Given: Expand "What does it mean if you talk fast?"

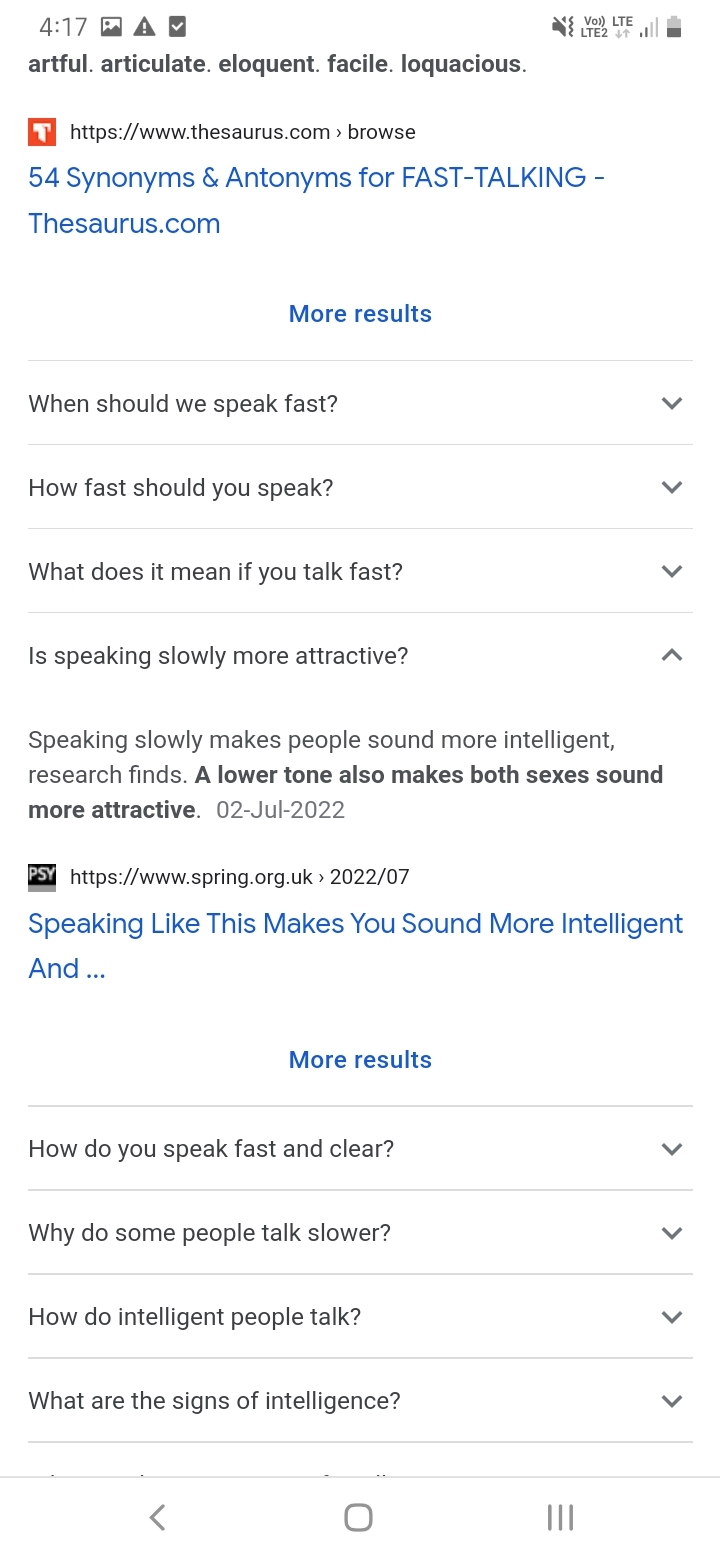Looking at the screenshot, I should [360, 571].
